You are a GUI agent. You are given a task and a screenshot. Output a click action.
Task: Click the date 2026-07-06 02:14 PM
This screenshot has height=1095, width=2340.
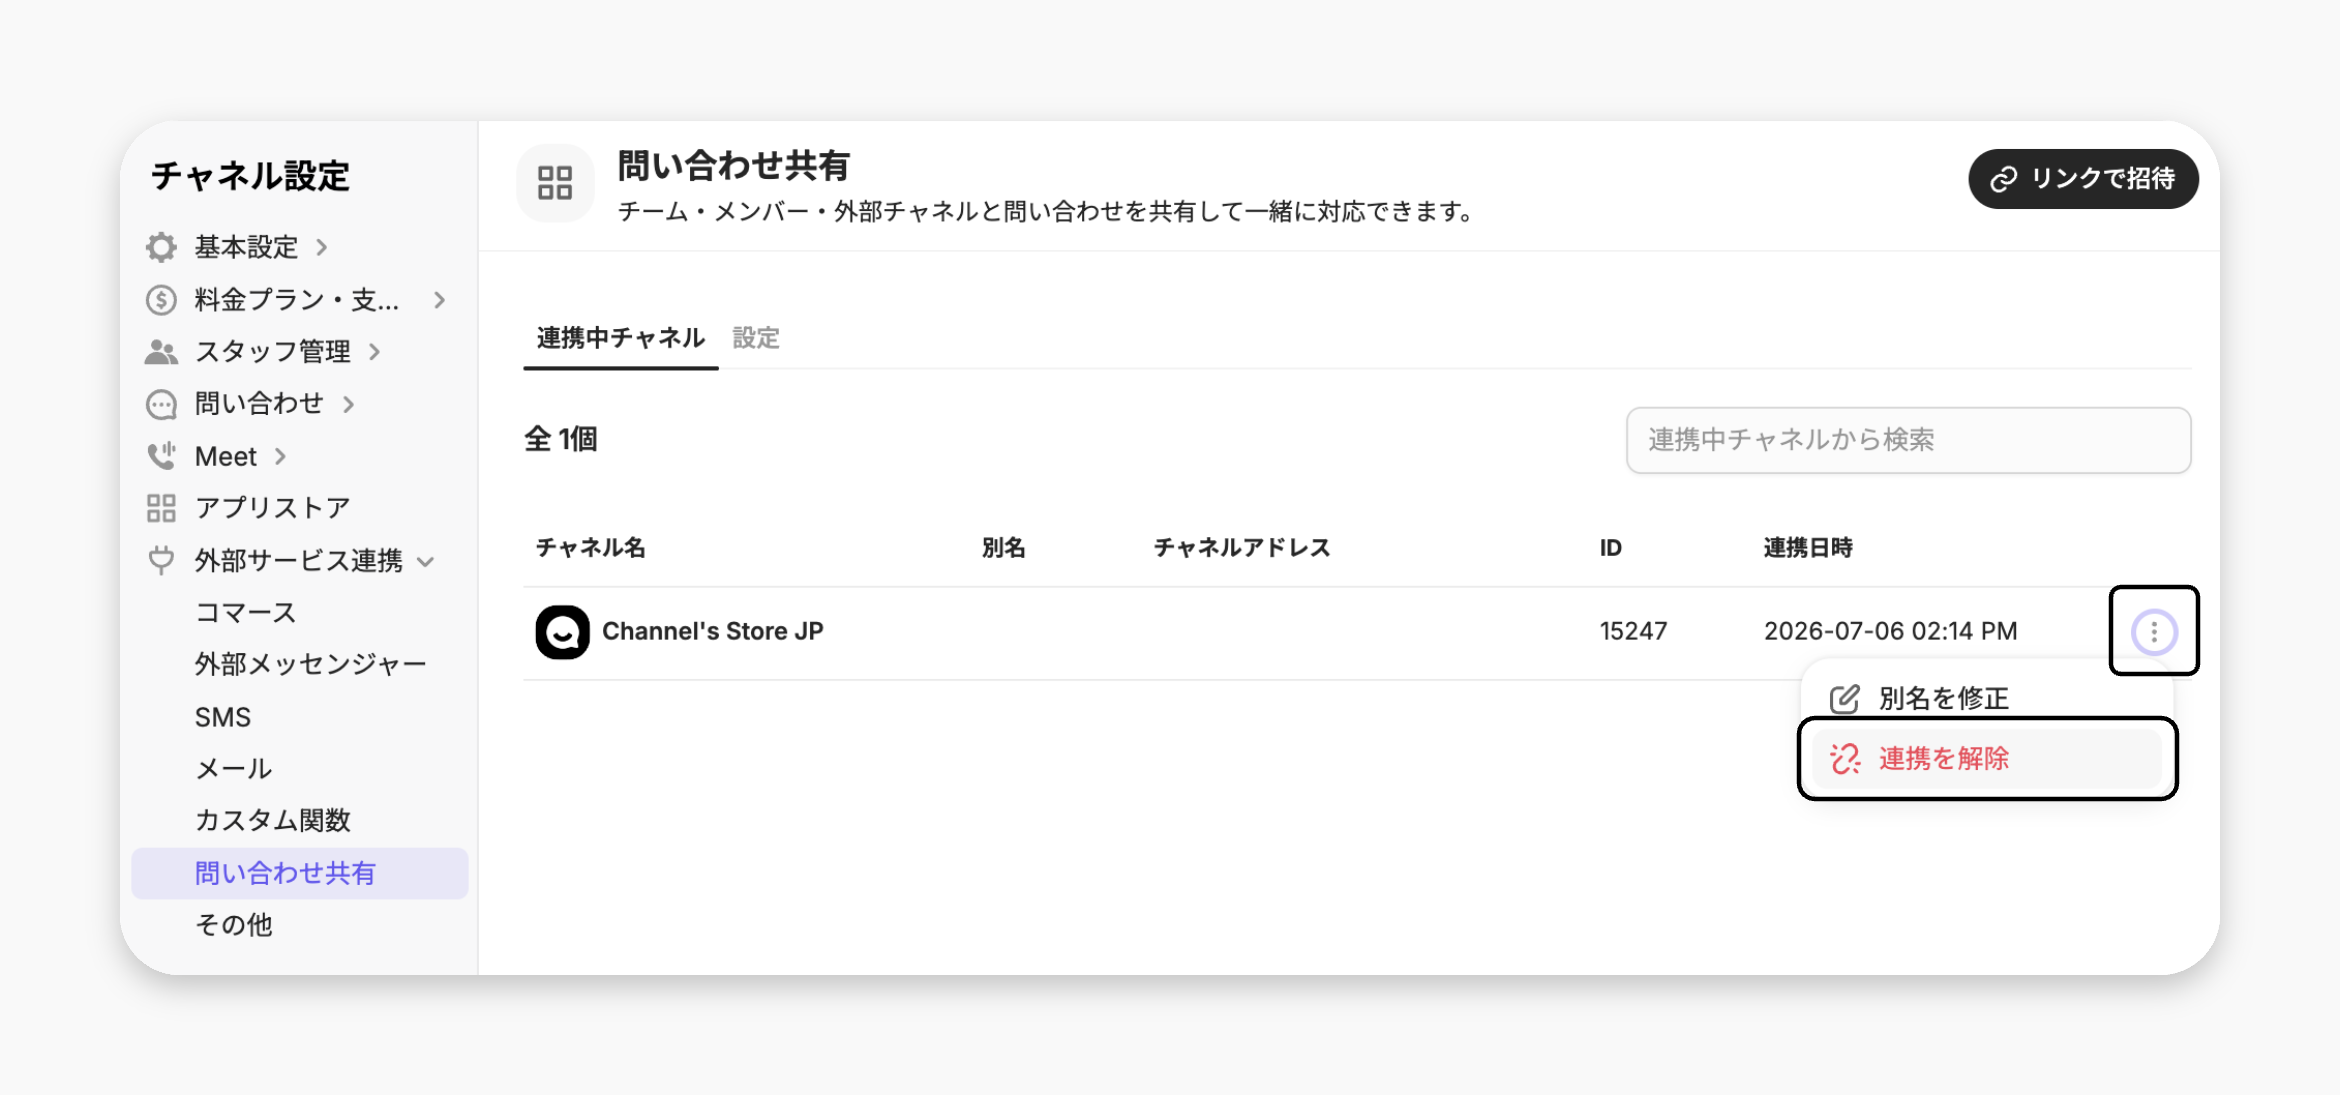pyautogui.click(x=1891, y=632)
